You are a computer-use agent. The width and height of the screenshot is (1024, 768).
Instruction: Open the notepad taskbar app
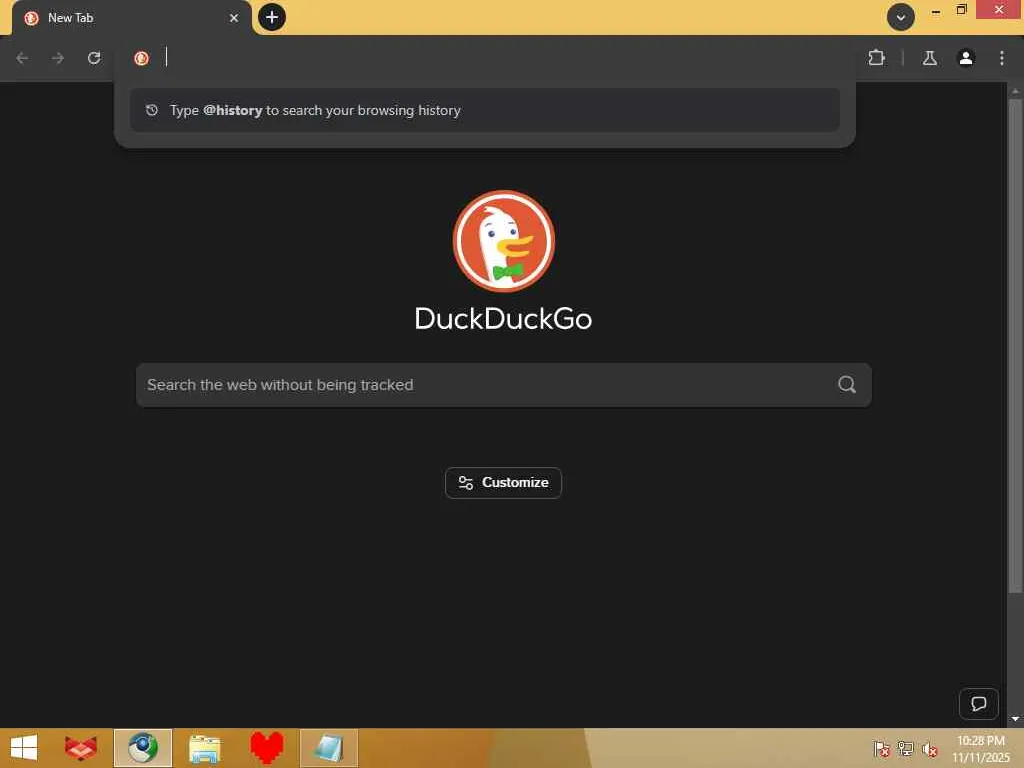click(328, 748)
